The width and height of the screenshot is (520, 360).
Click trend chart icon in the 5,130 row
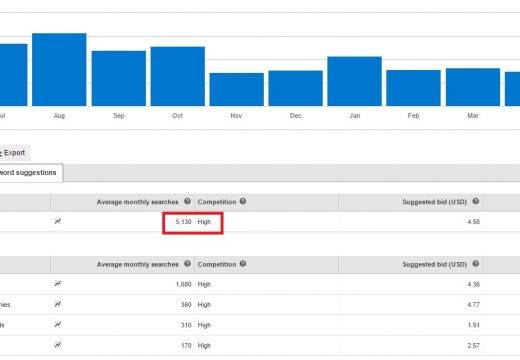[x=58, y=221]
